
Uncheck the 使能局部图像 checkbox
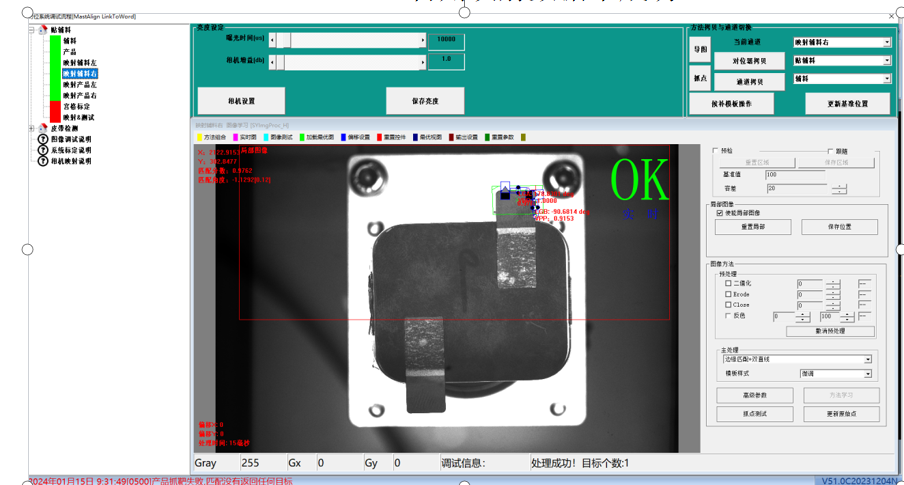pos(720,213)
